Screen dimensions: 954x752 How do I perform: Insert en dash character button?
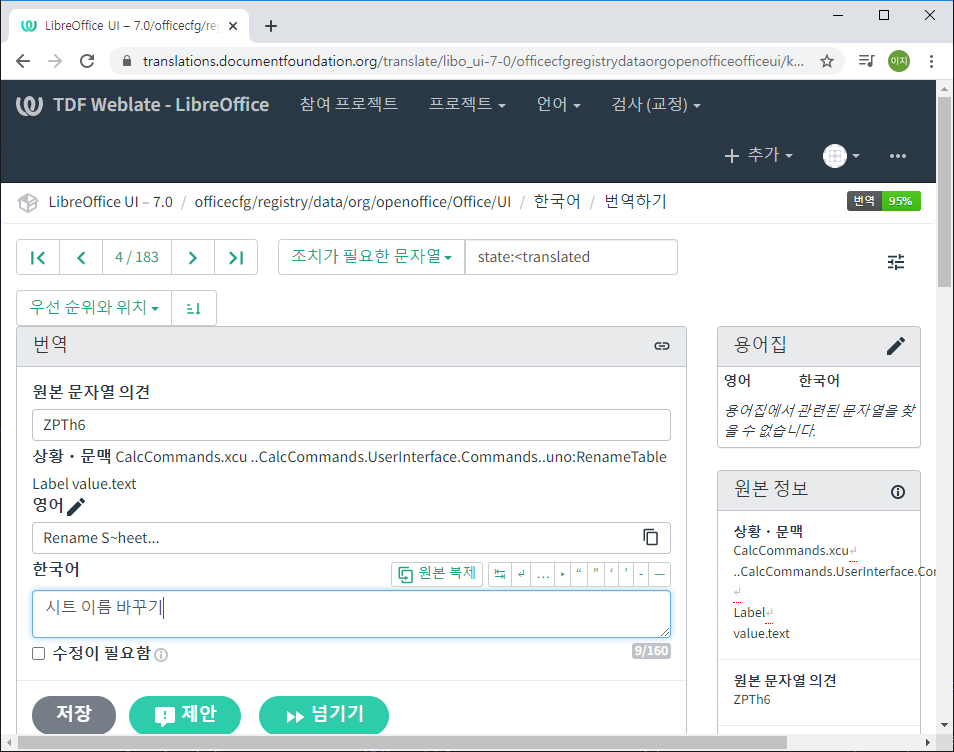point(641,574)
